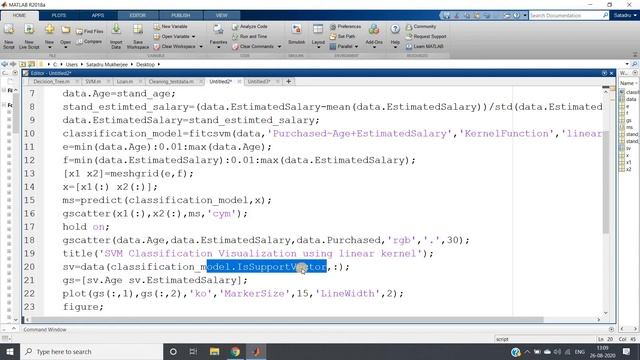Click Run and Time
The image size is (640, 360).
pyautogui.click(x=250, y=36)
